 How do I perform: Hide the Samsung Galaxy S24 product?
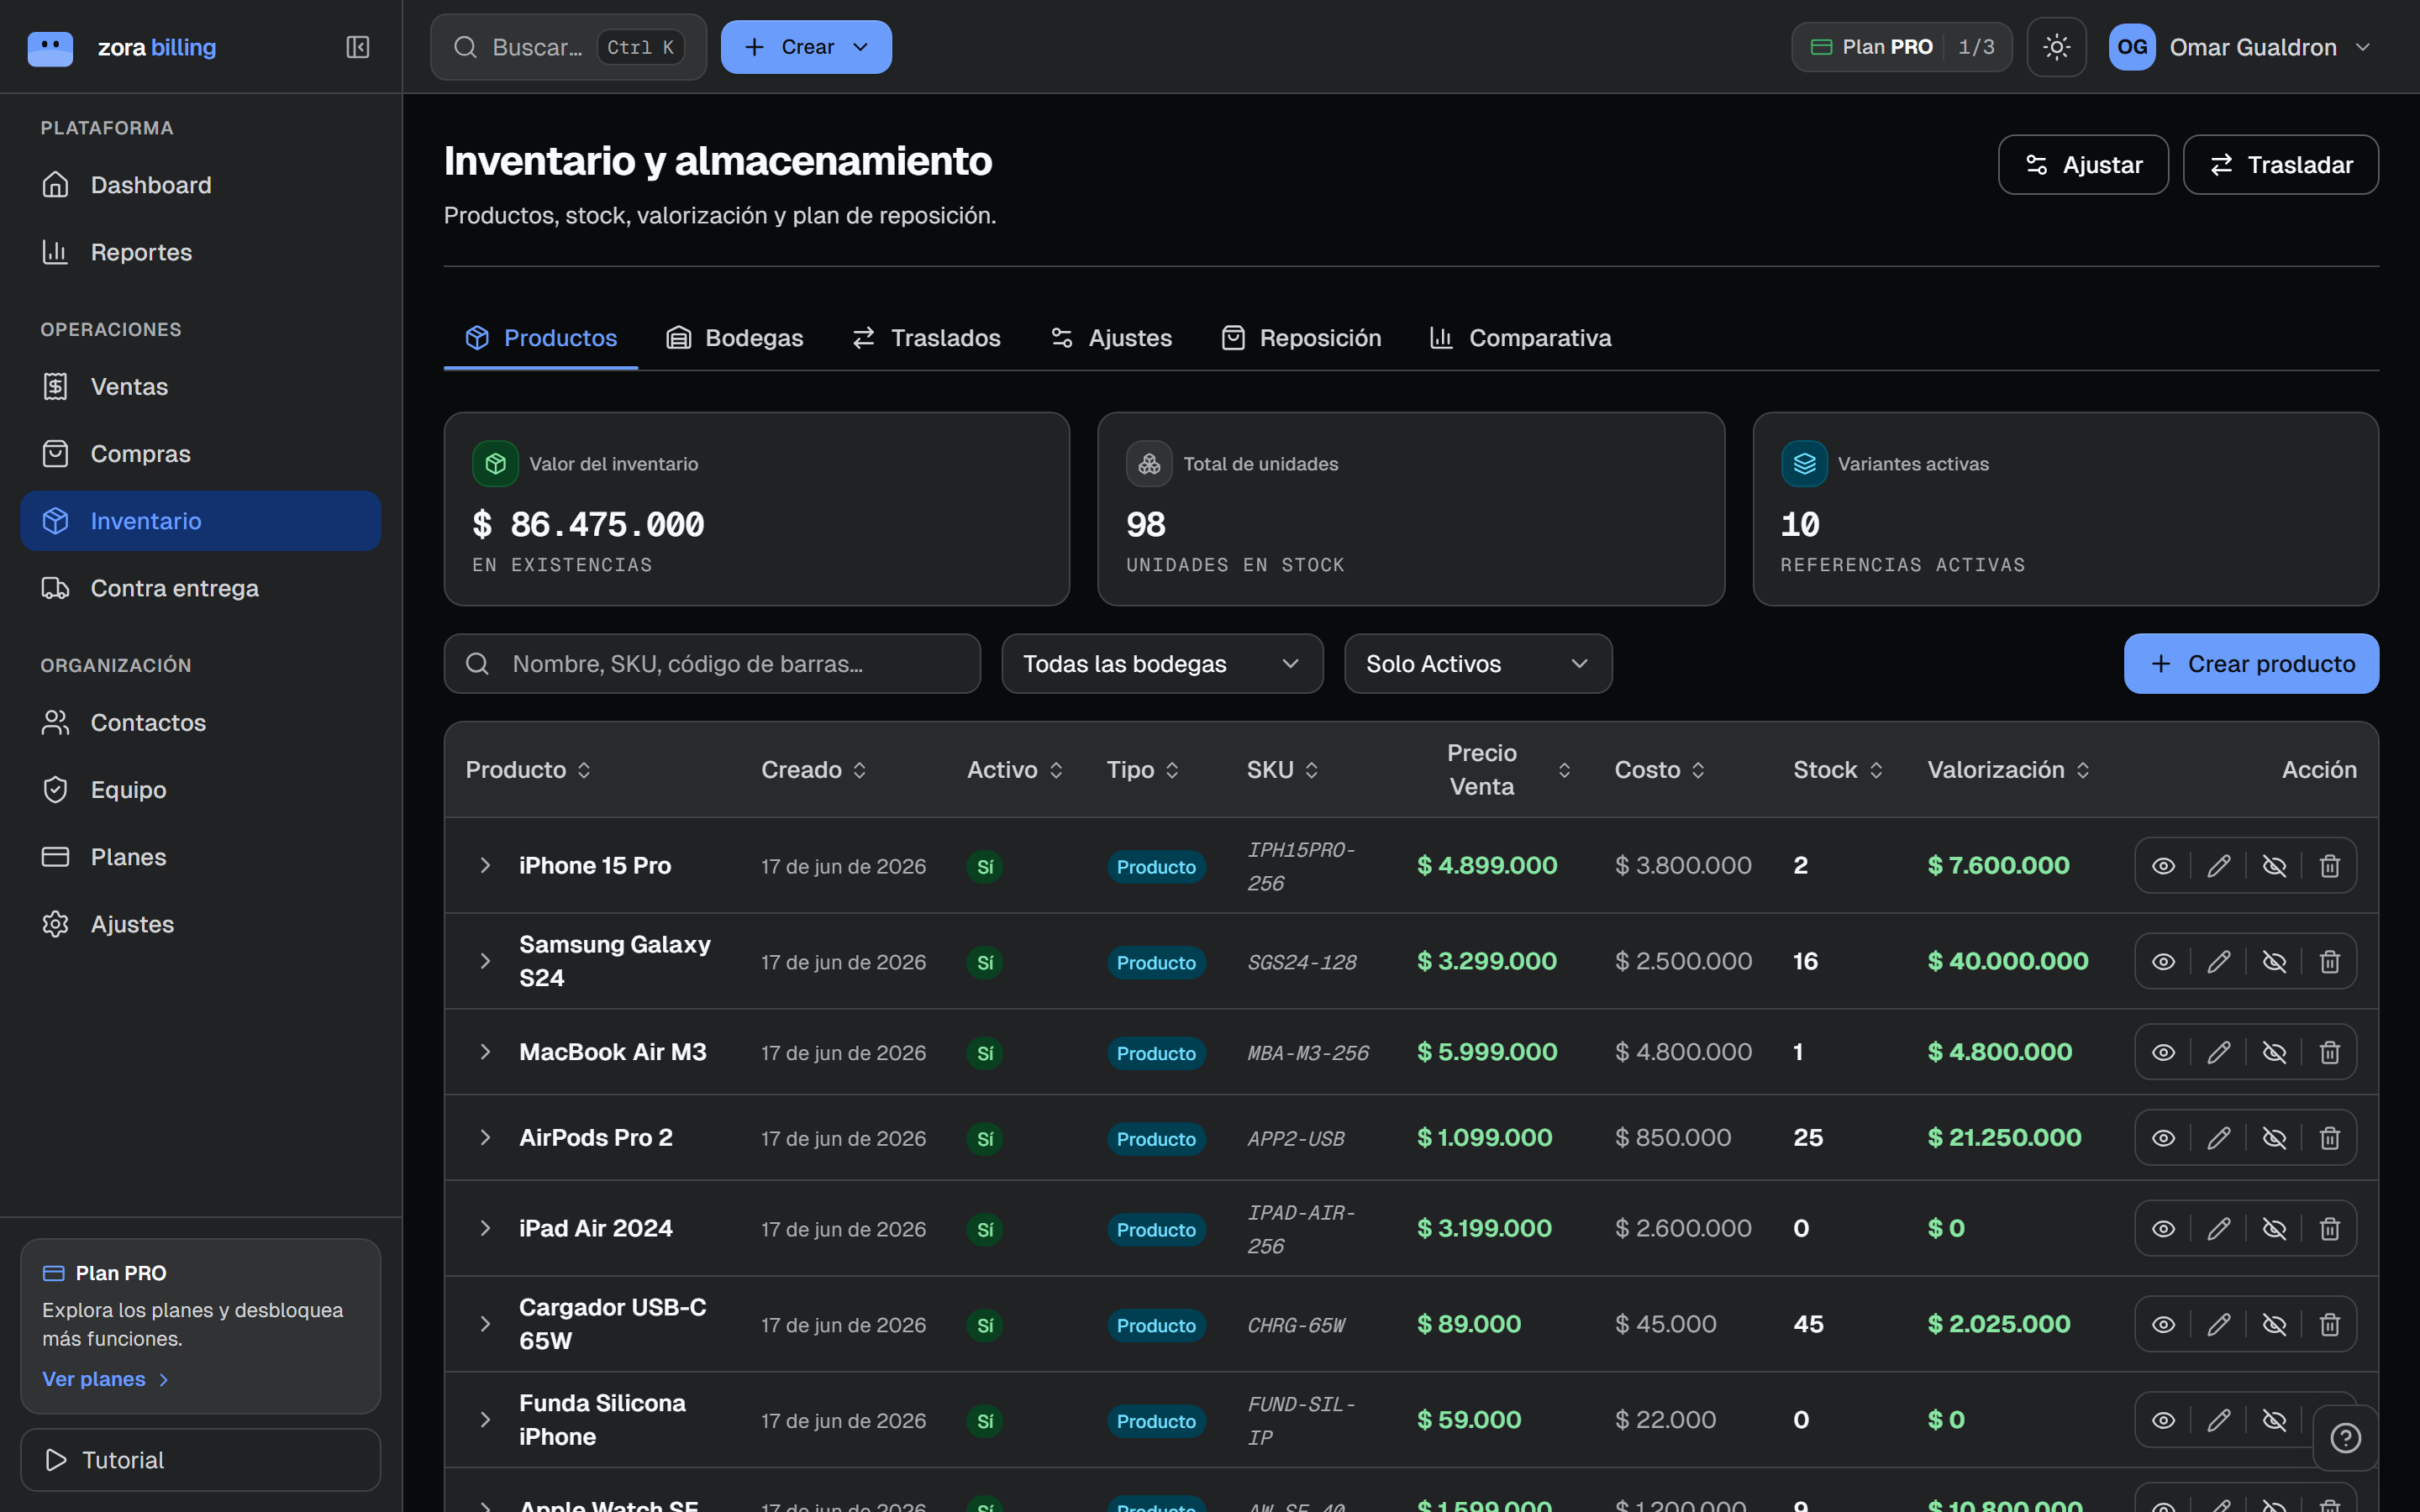click(2274, 962)
